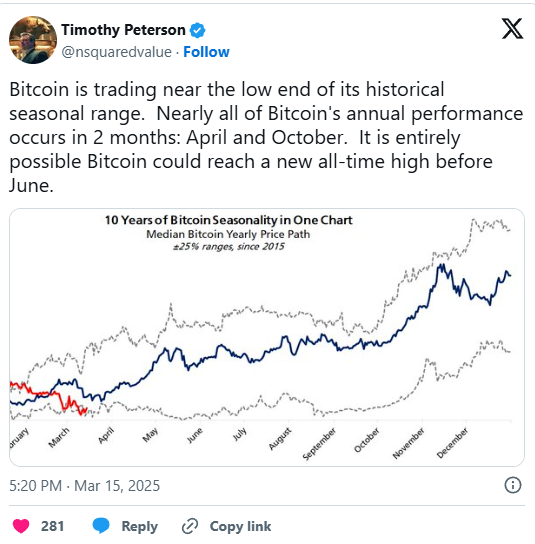Click the 281 likes count
The image size is (535, 544).
(x=52, y=526)
